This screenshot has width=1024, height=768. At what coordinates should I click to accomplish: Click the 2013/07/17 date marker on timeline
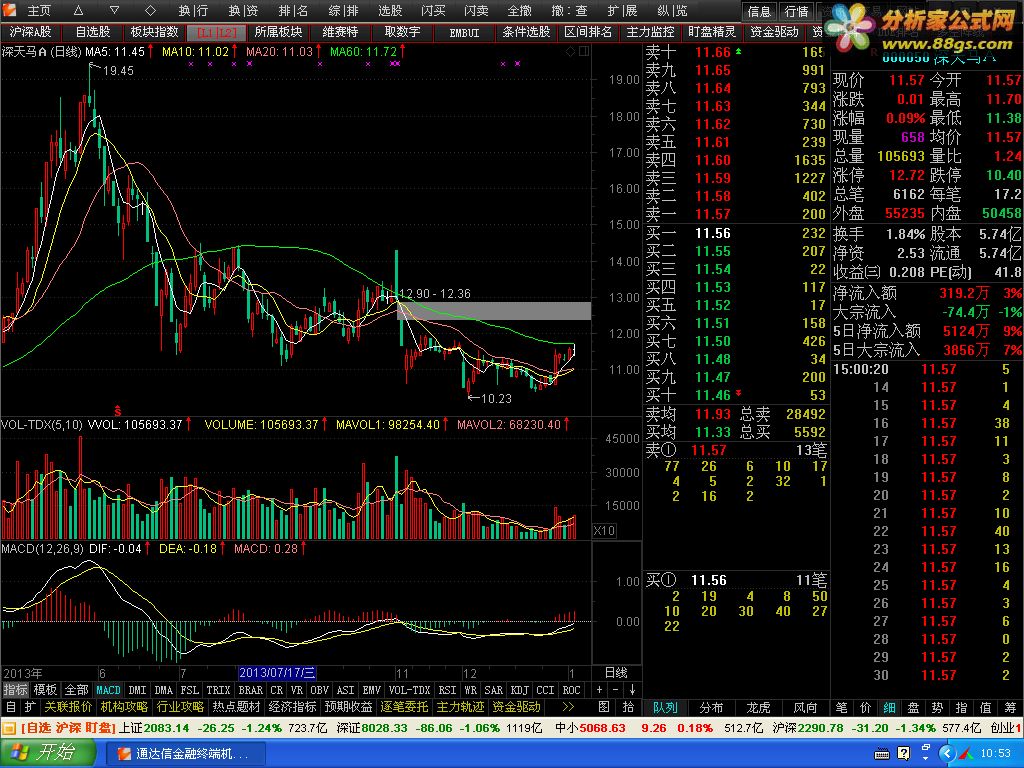277,673
